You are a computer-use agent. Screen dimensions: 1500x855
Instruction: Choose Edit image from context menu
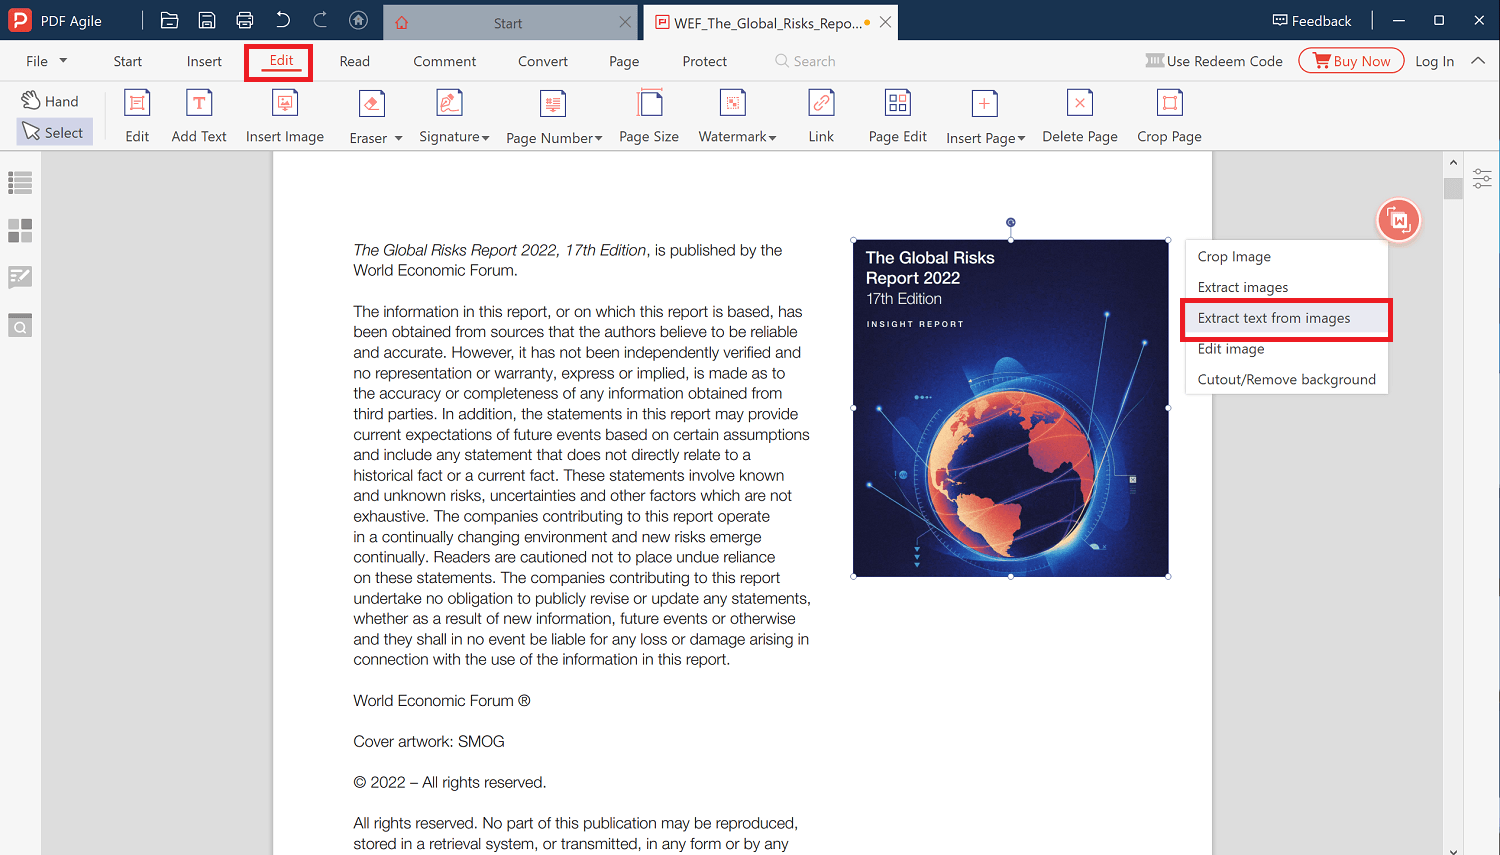tap(1286, 349)
